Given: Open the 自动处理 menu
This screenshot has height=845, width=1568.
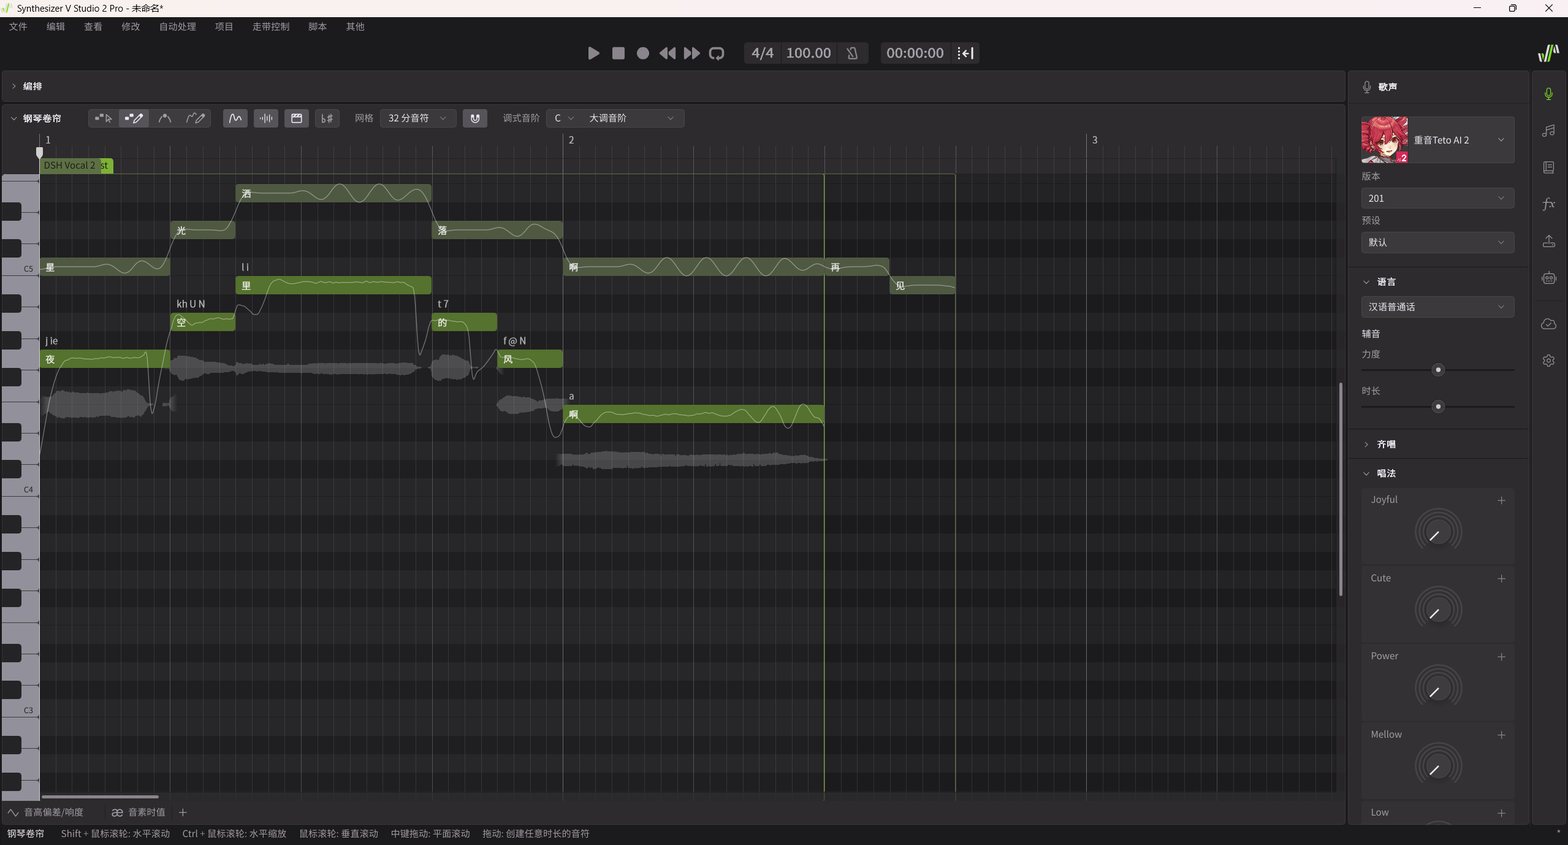Looking at the screenshot, I should (x=177, y=27).
